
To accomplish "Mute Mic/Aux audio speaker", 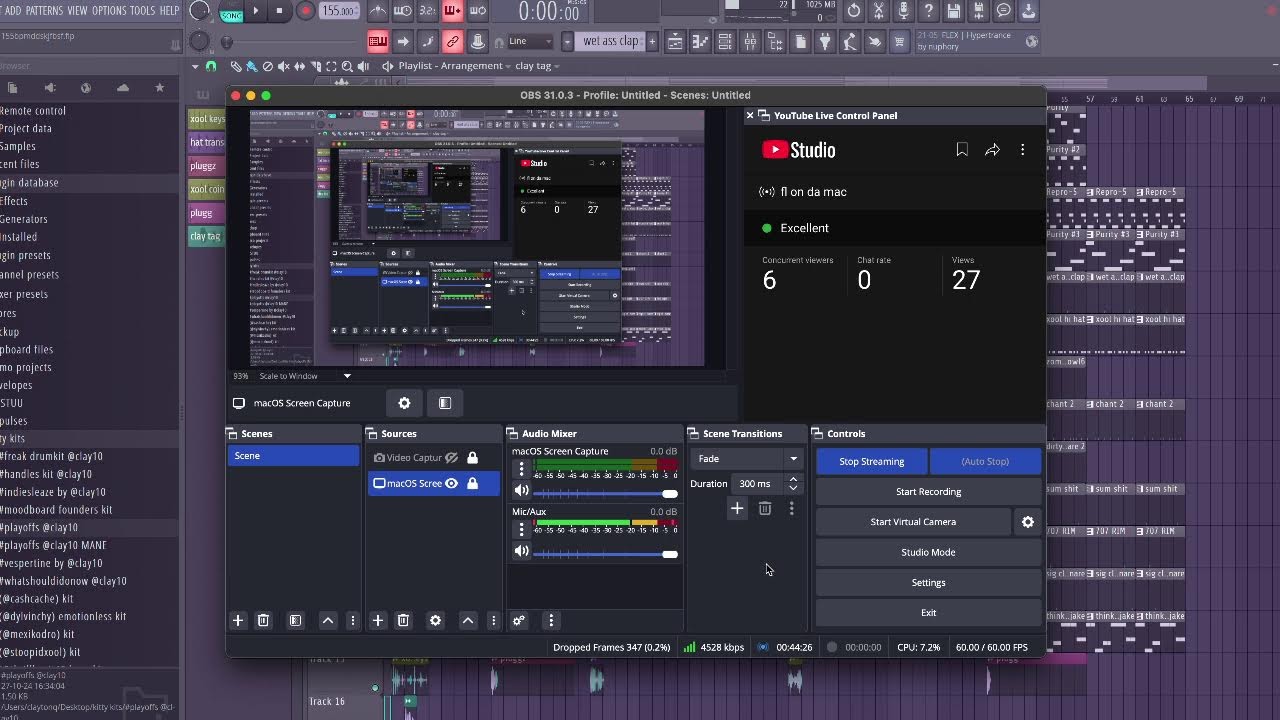I will pyautogui.click(x=521, y=551).
